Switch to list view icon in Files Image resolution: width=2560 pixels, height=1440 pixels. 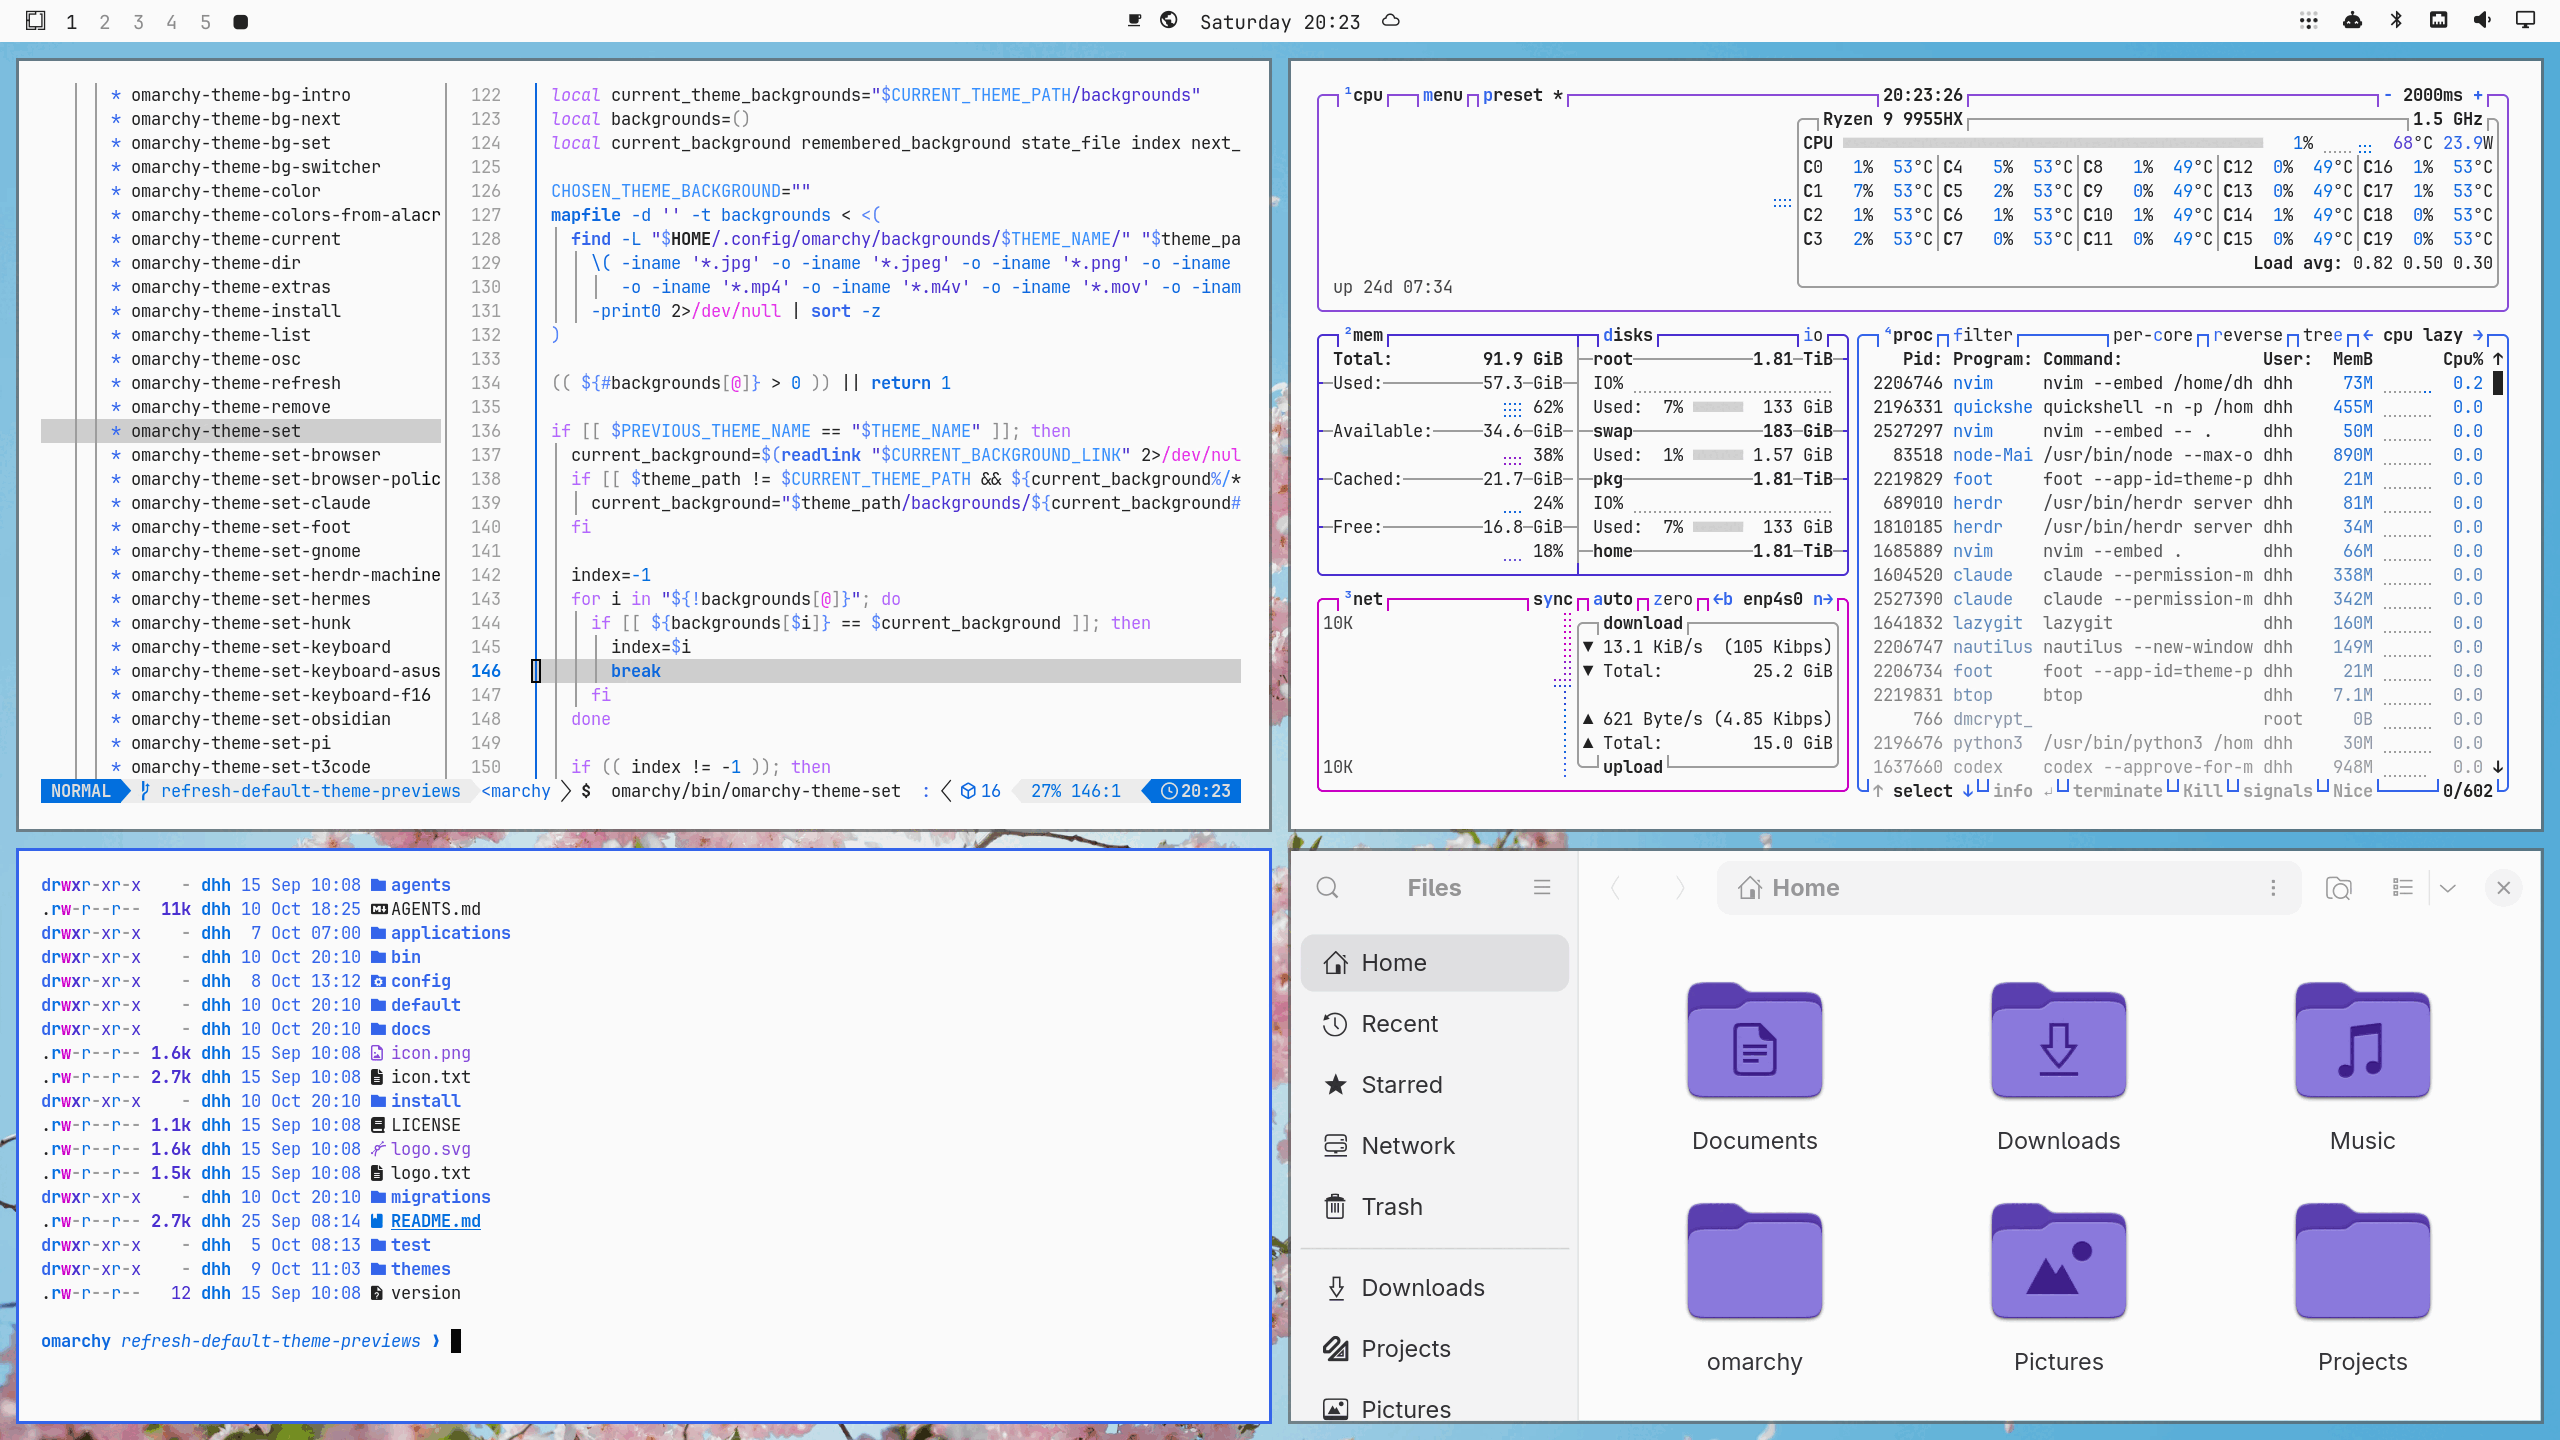[2403, 888]
